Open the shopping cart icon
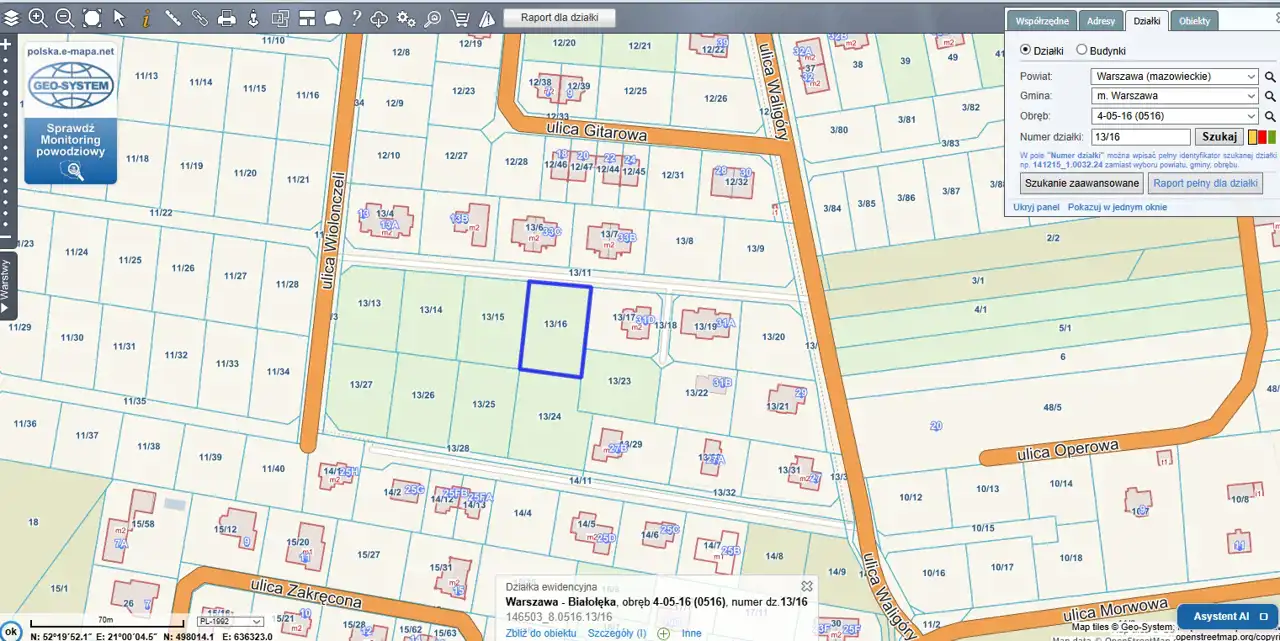 (x=460, y=18)
